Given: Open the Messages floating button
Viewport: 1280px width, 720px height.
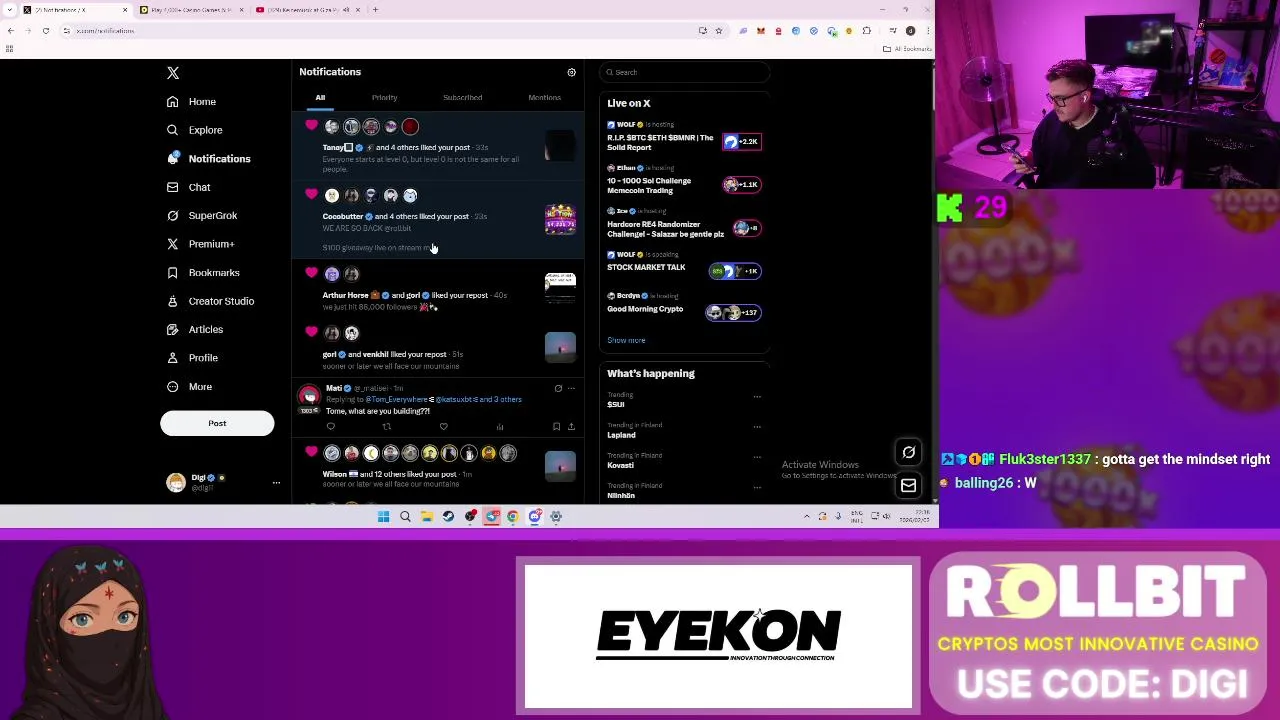Looking at the screenshot, I should click(x=908, y=485).
